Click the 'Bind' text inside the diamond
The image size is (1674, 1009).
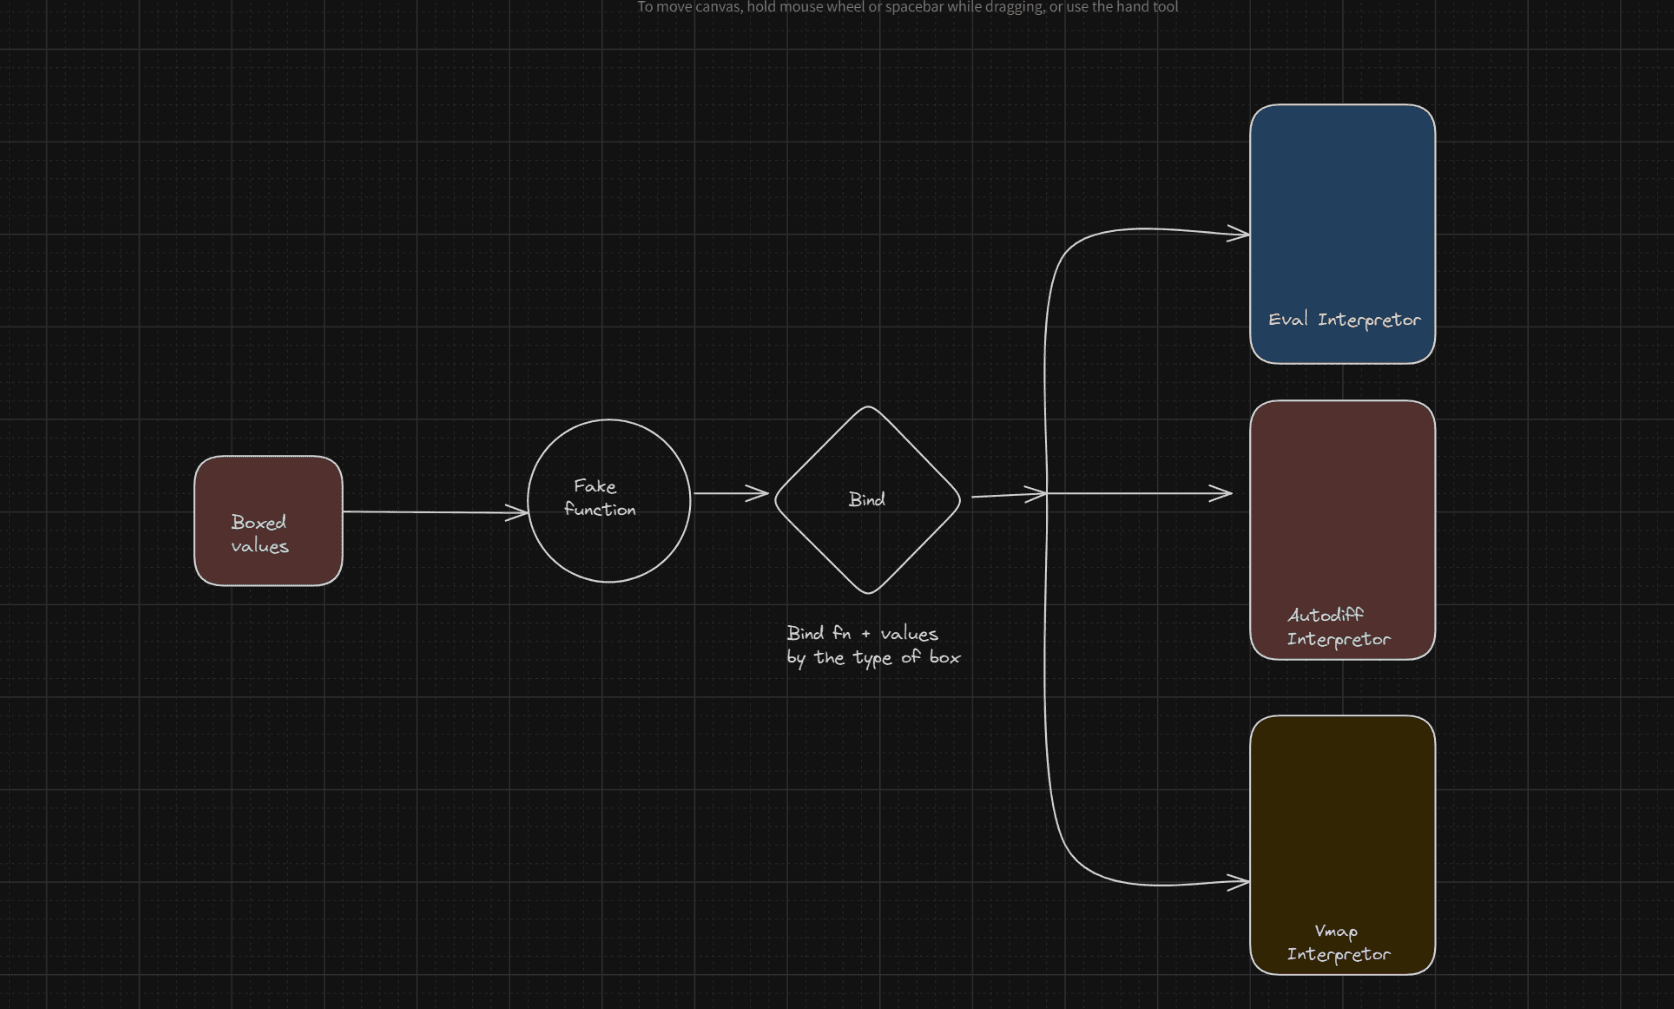867,500
